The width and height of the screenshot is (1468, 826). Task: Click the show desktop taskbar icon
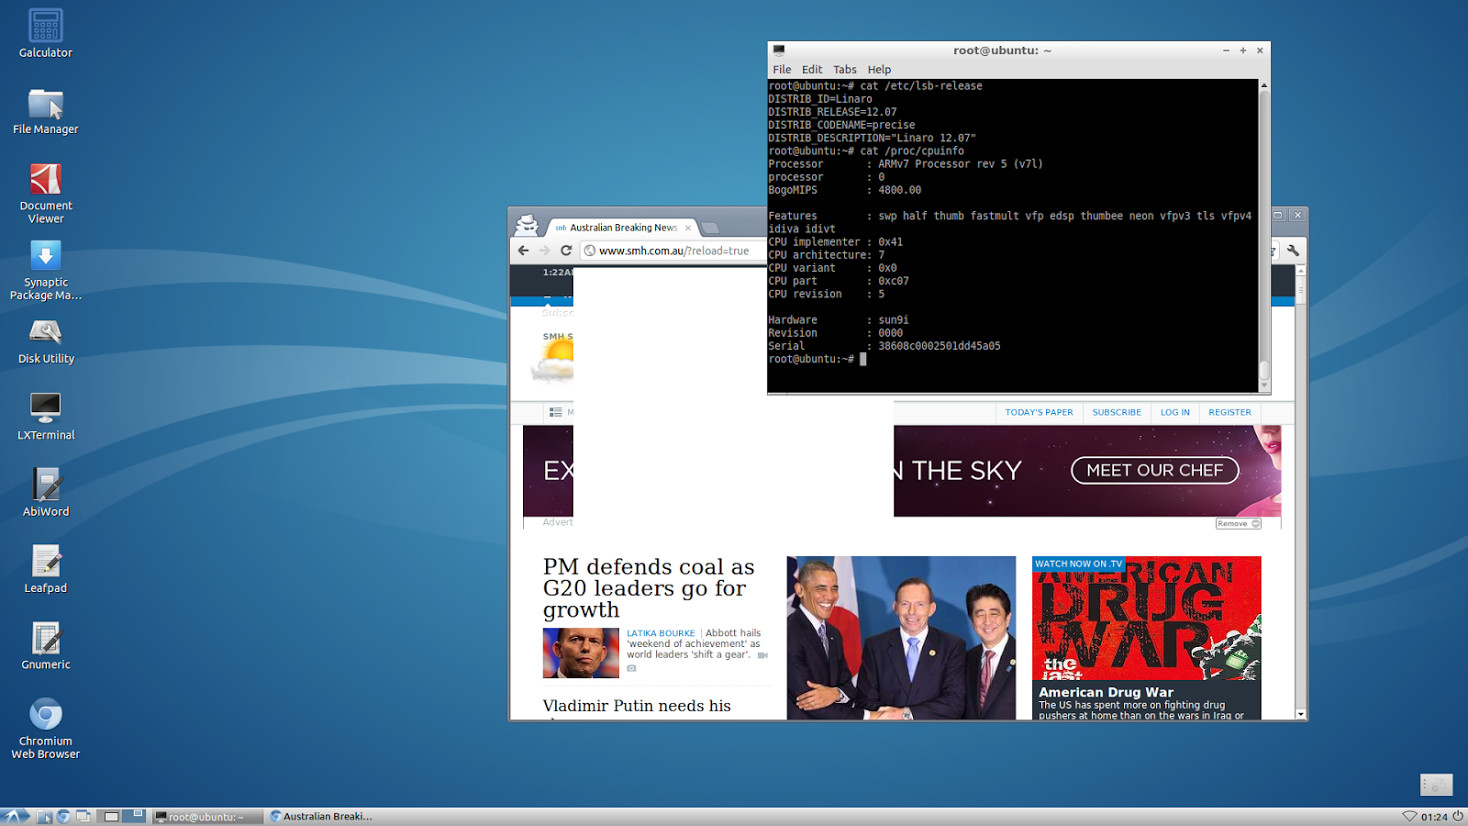click(83, 817)
